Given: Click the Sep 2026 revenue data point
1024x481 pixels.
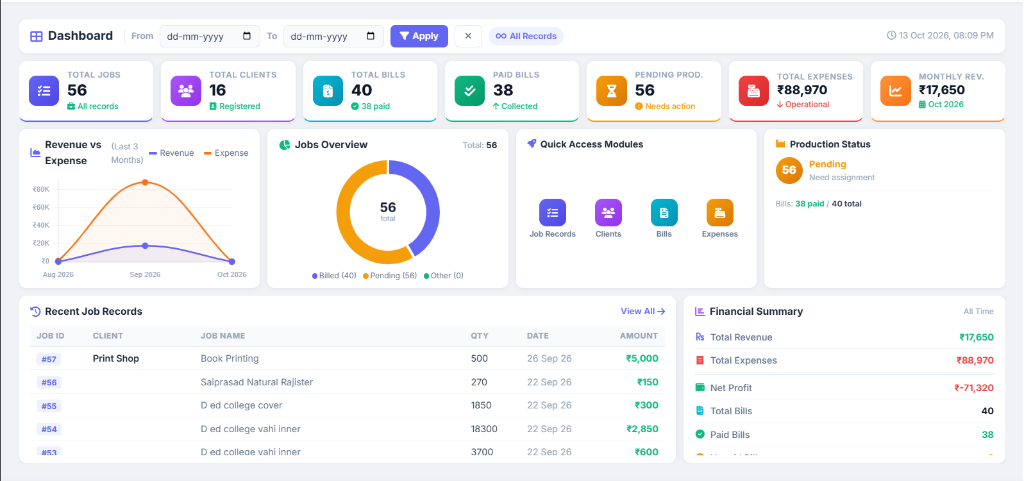Looking at the screenshot, I should 145,245.
